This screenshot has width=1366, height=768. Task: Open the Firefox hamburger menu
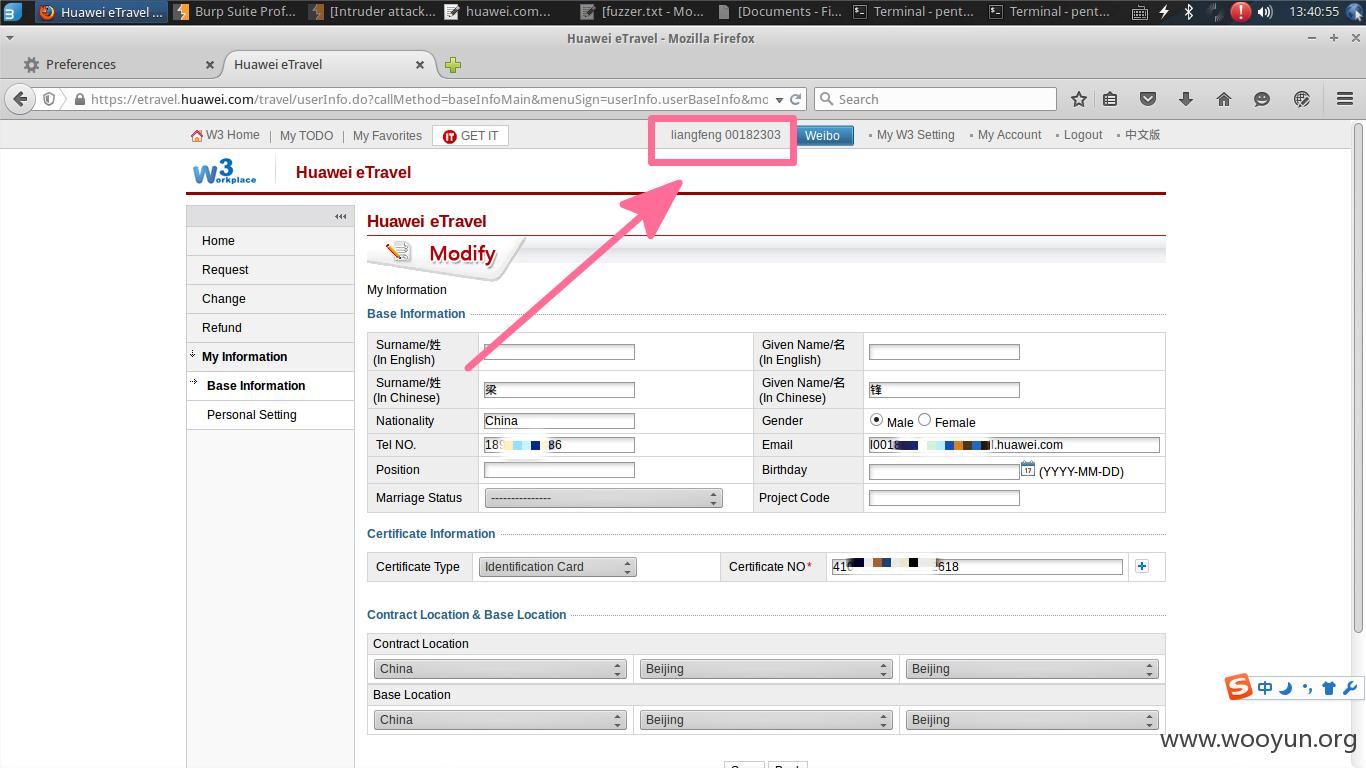(1344, 99)
